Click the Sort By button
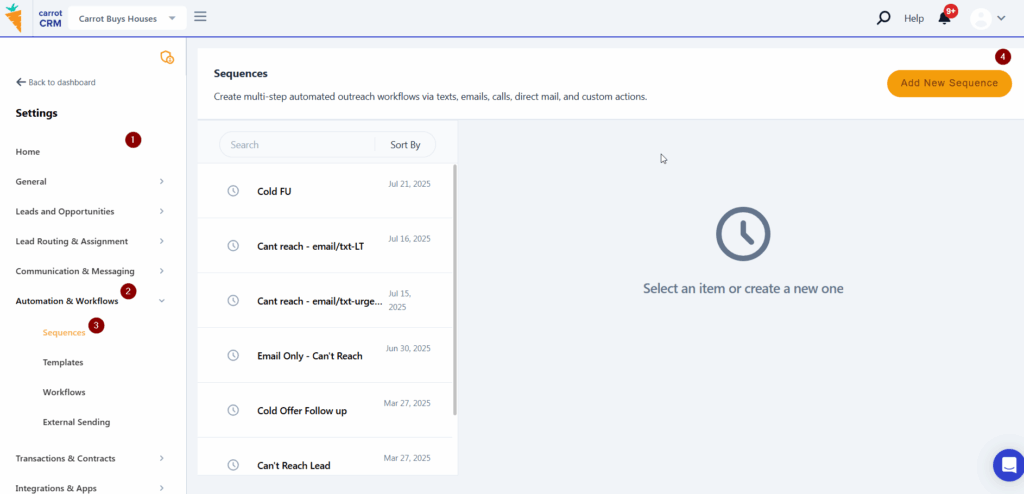1024x494 pixels. (405, 145)
